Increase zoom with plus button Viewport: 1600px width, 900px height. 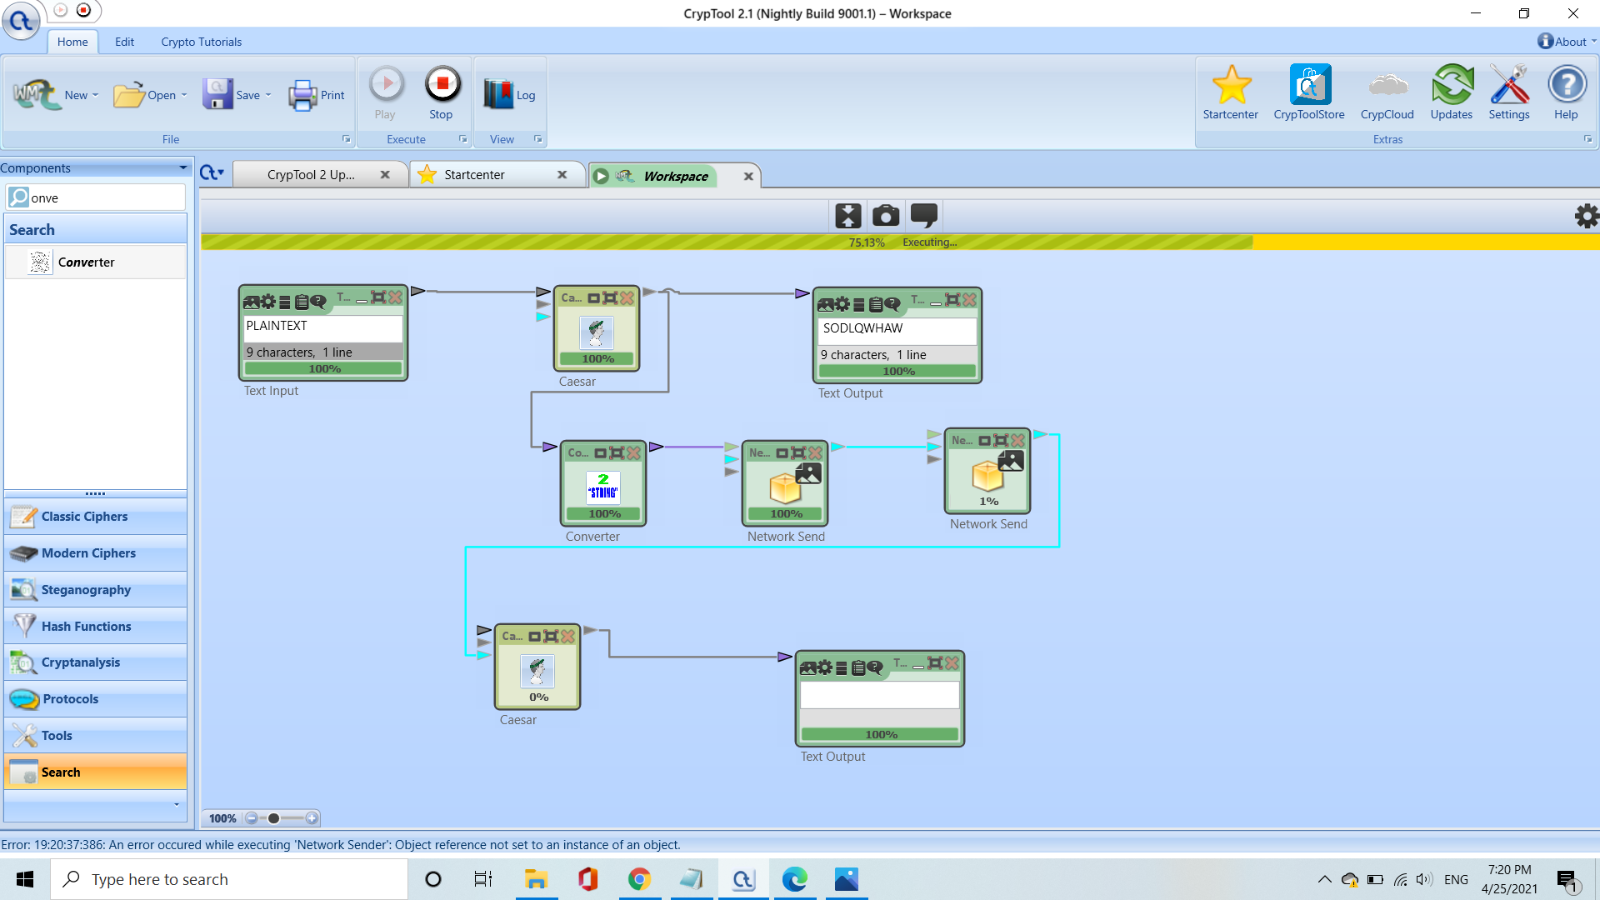pyautogui.click(x=311, y=818)
